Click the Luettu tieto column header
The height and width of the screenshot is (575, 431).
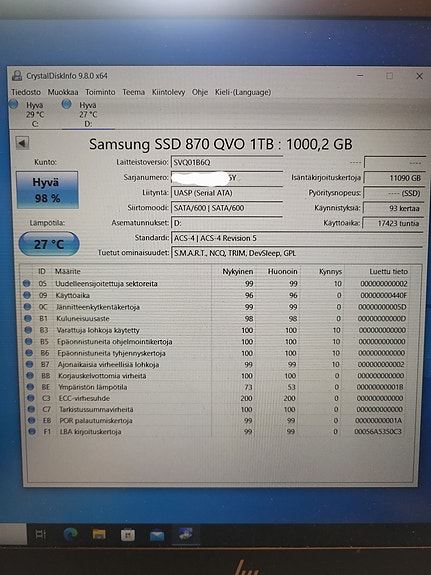pyautogui.click(x=388, y=271)
